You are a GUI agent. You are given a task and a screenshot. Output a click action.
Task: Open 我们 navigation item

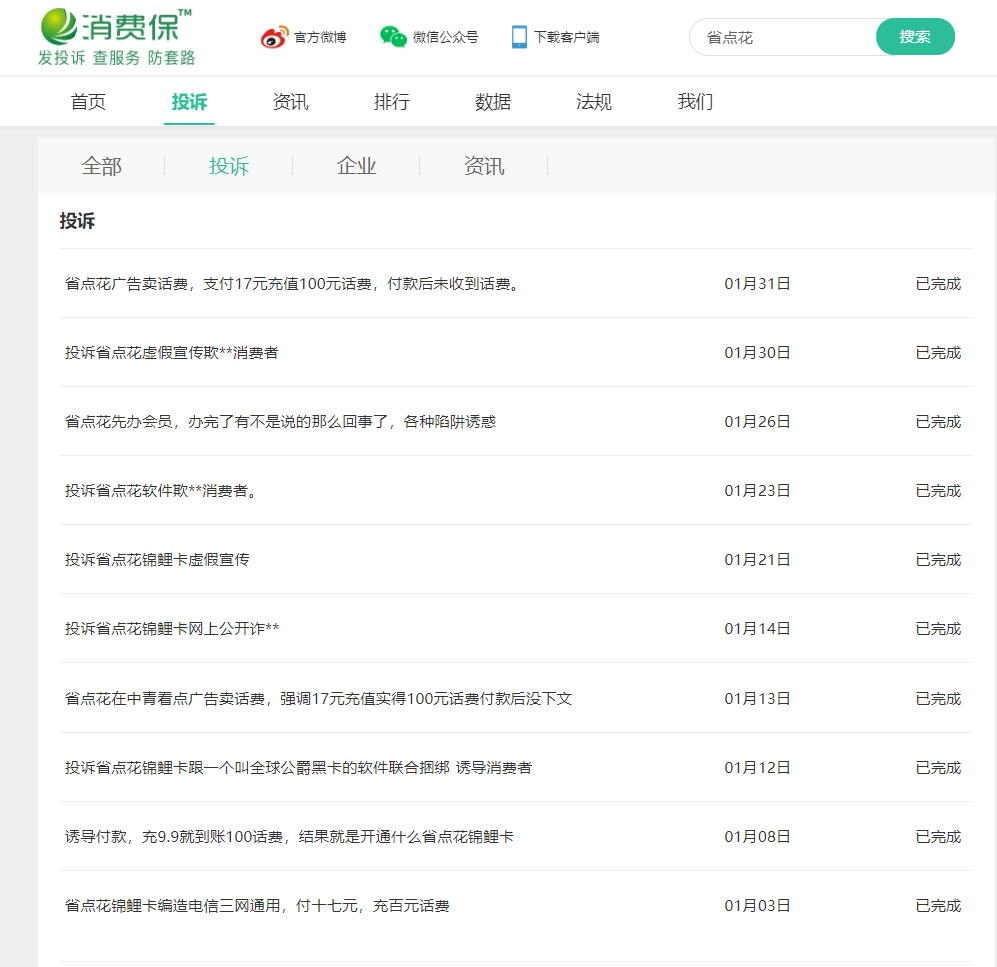[x=695, y=102]
